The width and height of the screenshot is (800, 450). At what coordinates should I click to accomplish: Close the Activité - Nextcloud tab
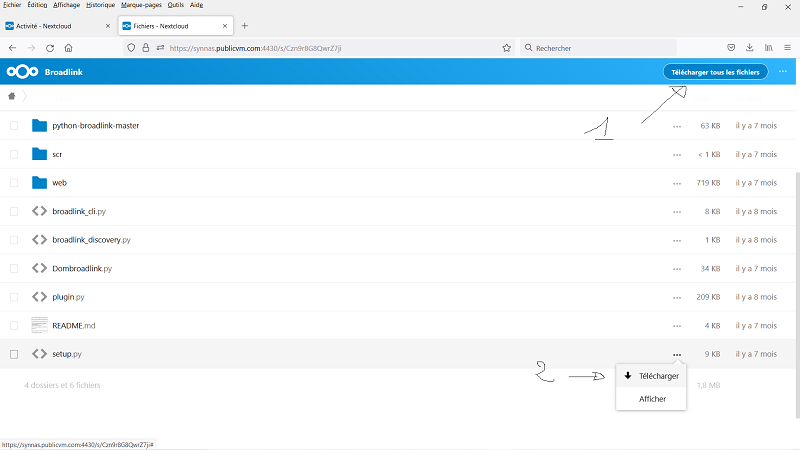(108, 26)
